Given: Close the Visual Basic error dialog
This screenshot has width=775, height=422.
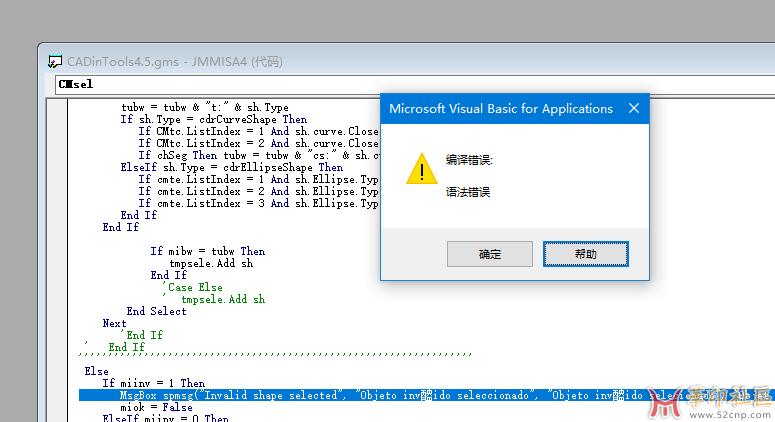Looking at the screenshot, I should (634, 108).
